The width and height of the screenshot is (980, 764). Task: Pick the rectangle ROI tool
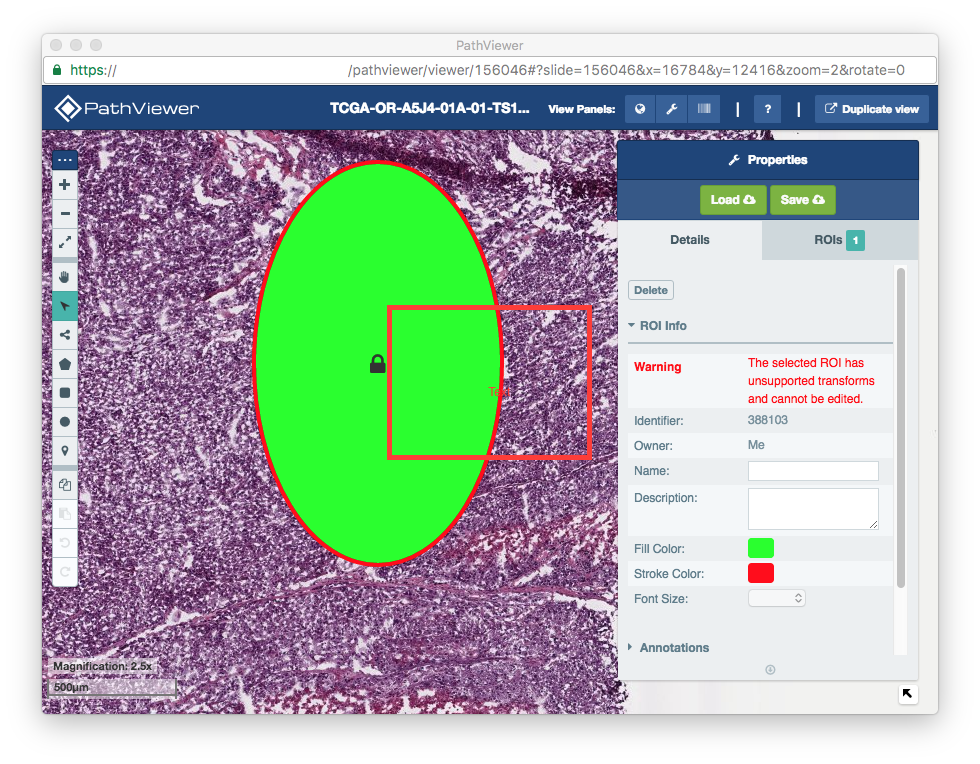tap(64, 392)
